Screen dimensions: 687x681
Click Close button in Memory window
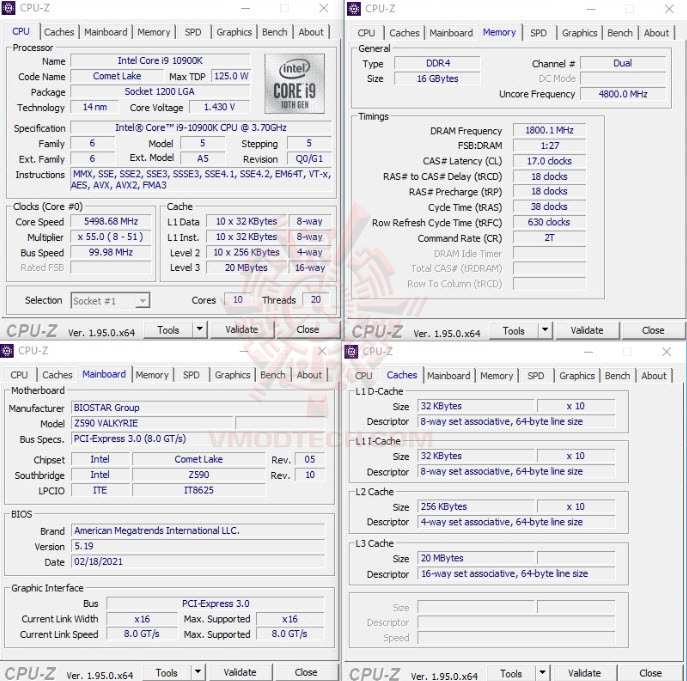click(653, 330)
